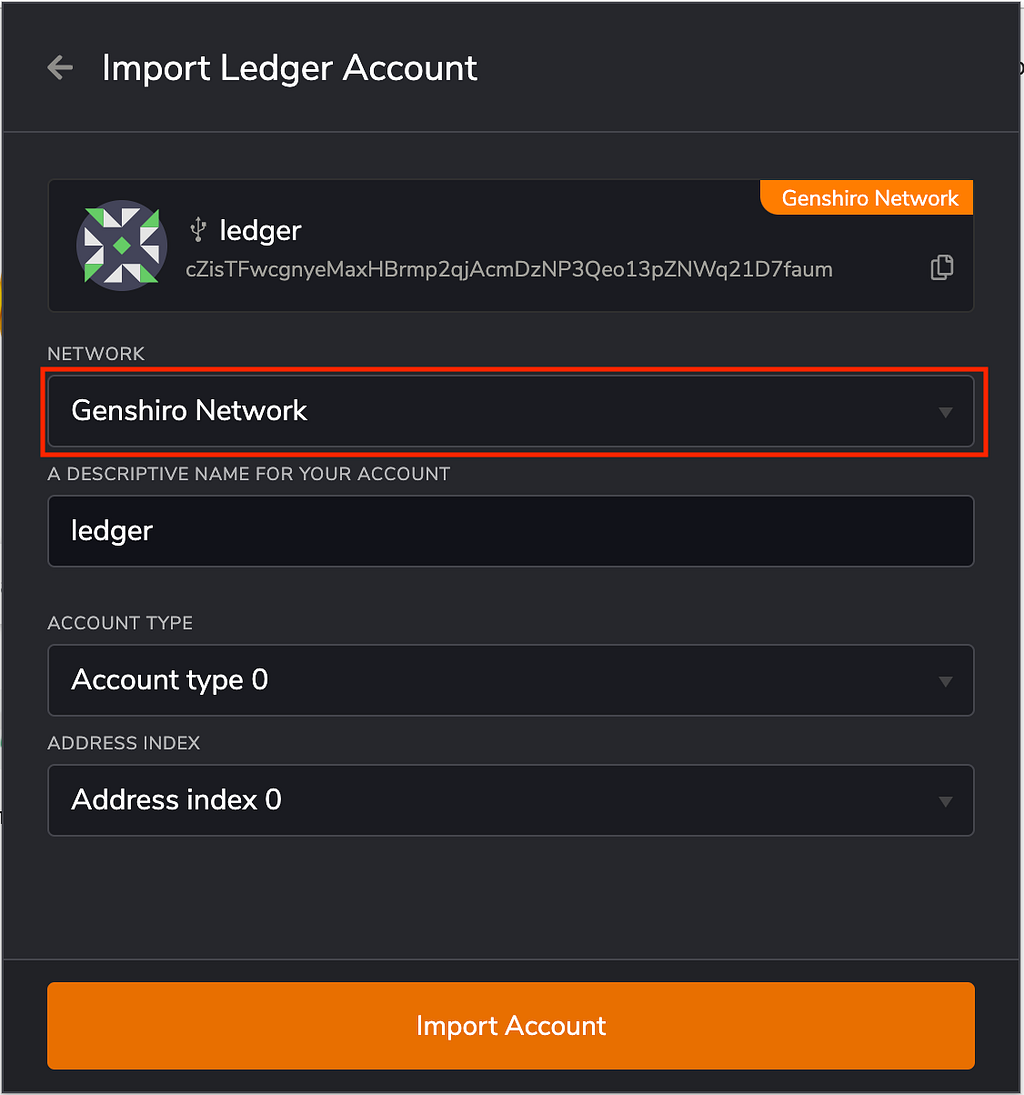The width and height of the screenshot is (1024, 1095).
Task: Click the NETWORK field label
Action: click(96, 354)
